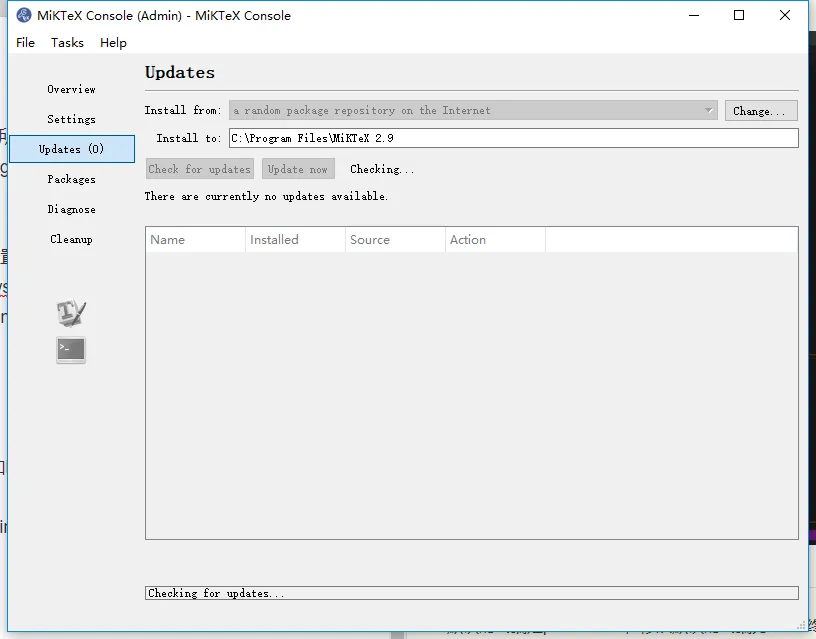This screenshot has height=639, width=816.
Task: Switch to the Settings page
Action: point(71,119)
